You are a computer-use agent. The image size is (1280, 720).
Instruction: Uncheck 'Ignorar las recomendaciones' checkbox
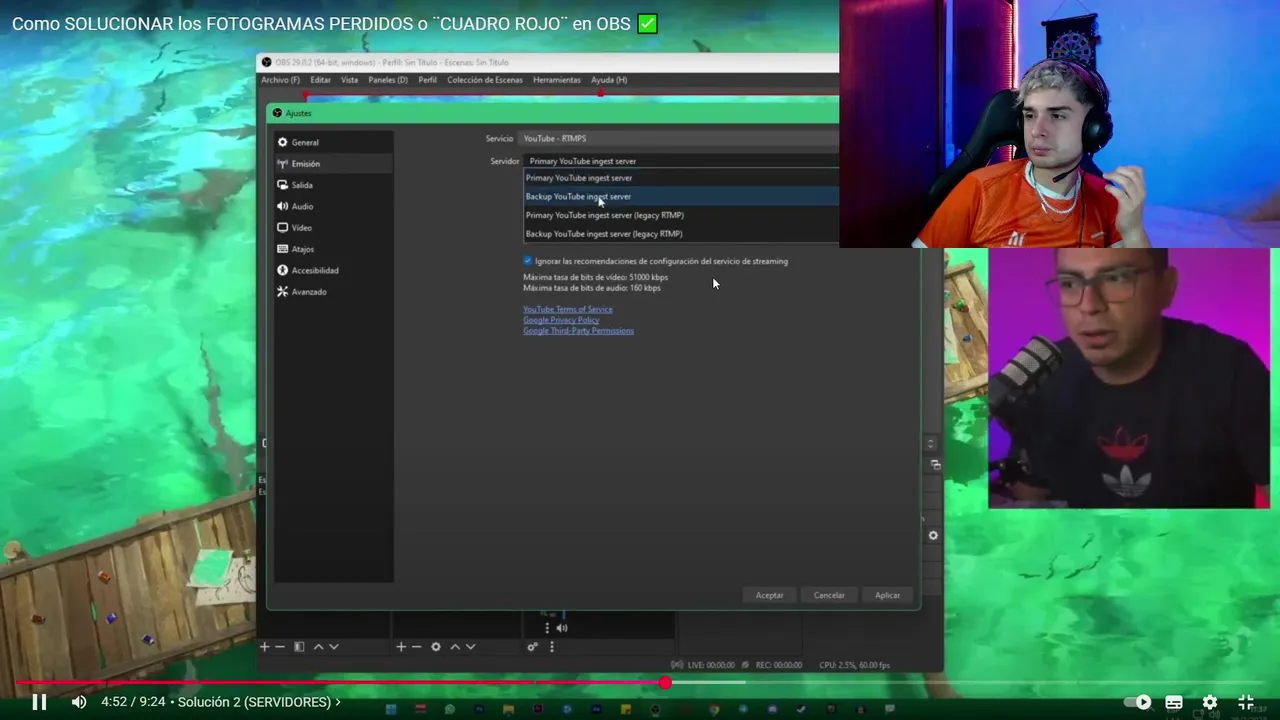pyautogui.click(x=528, y=261)
